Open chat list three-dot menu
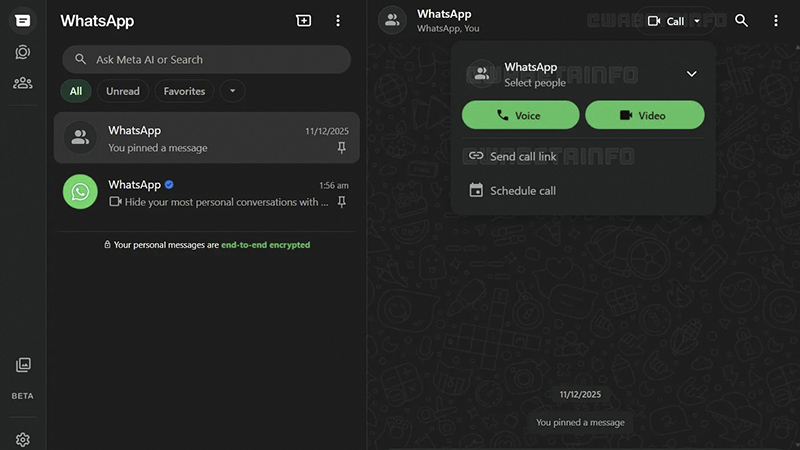The width and height of the screenshot is (800, 450). 338,20
